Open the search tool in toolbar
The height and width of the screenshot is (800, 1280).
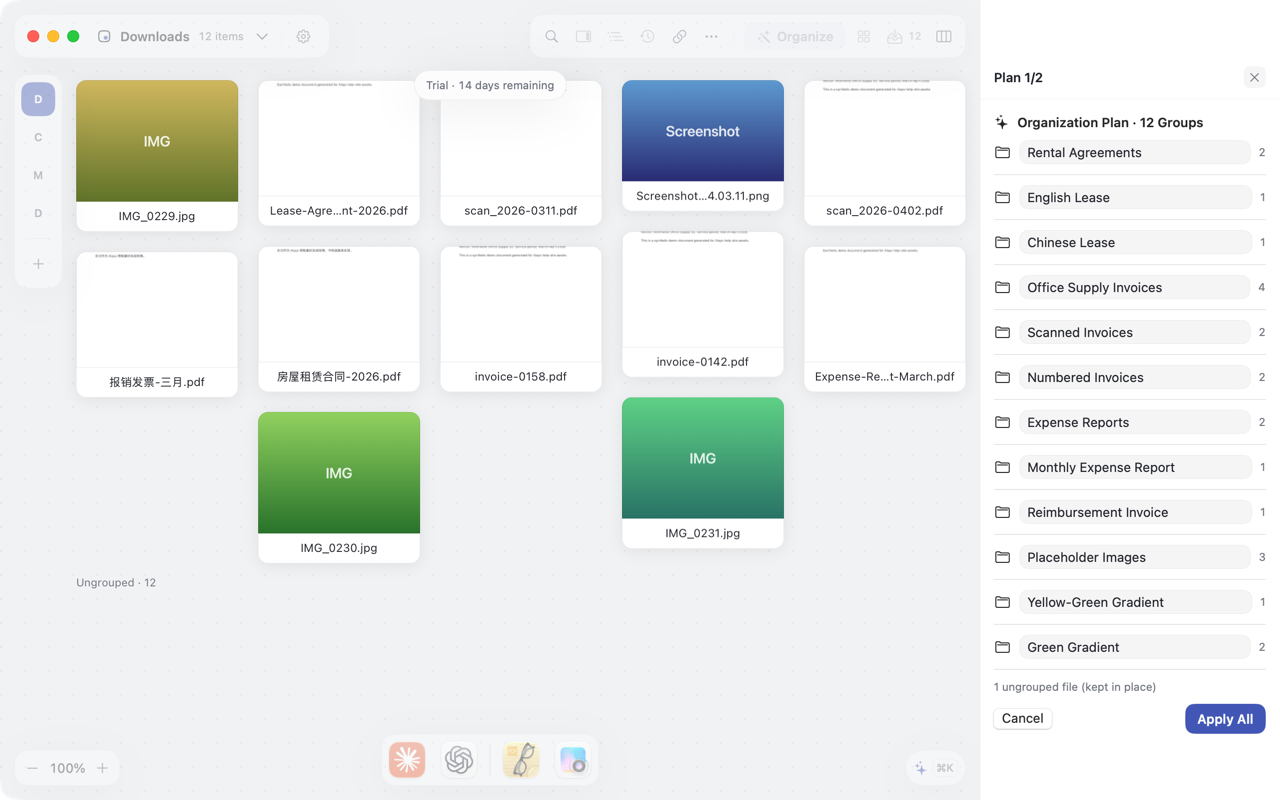pos(551,37)
